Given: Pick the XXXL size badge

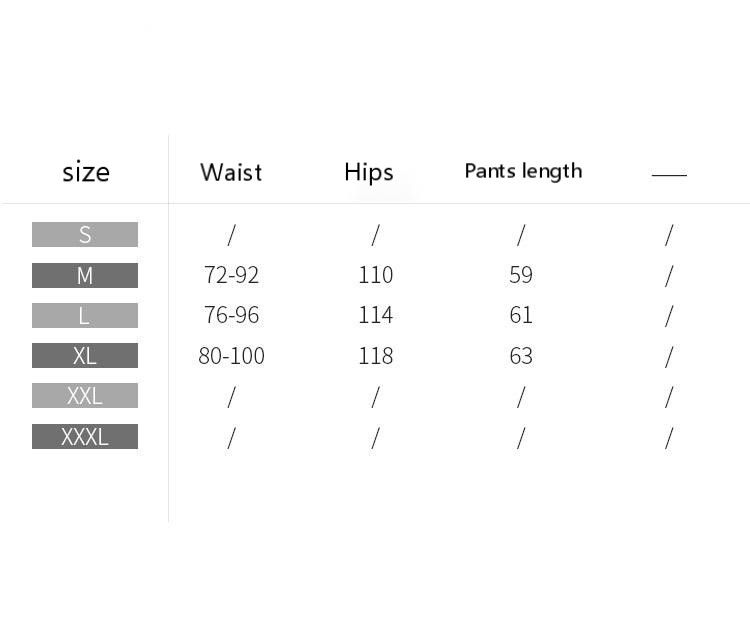Looking at the screenshot, I should 85,437.
